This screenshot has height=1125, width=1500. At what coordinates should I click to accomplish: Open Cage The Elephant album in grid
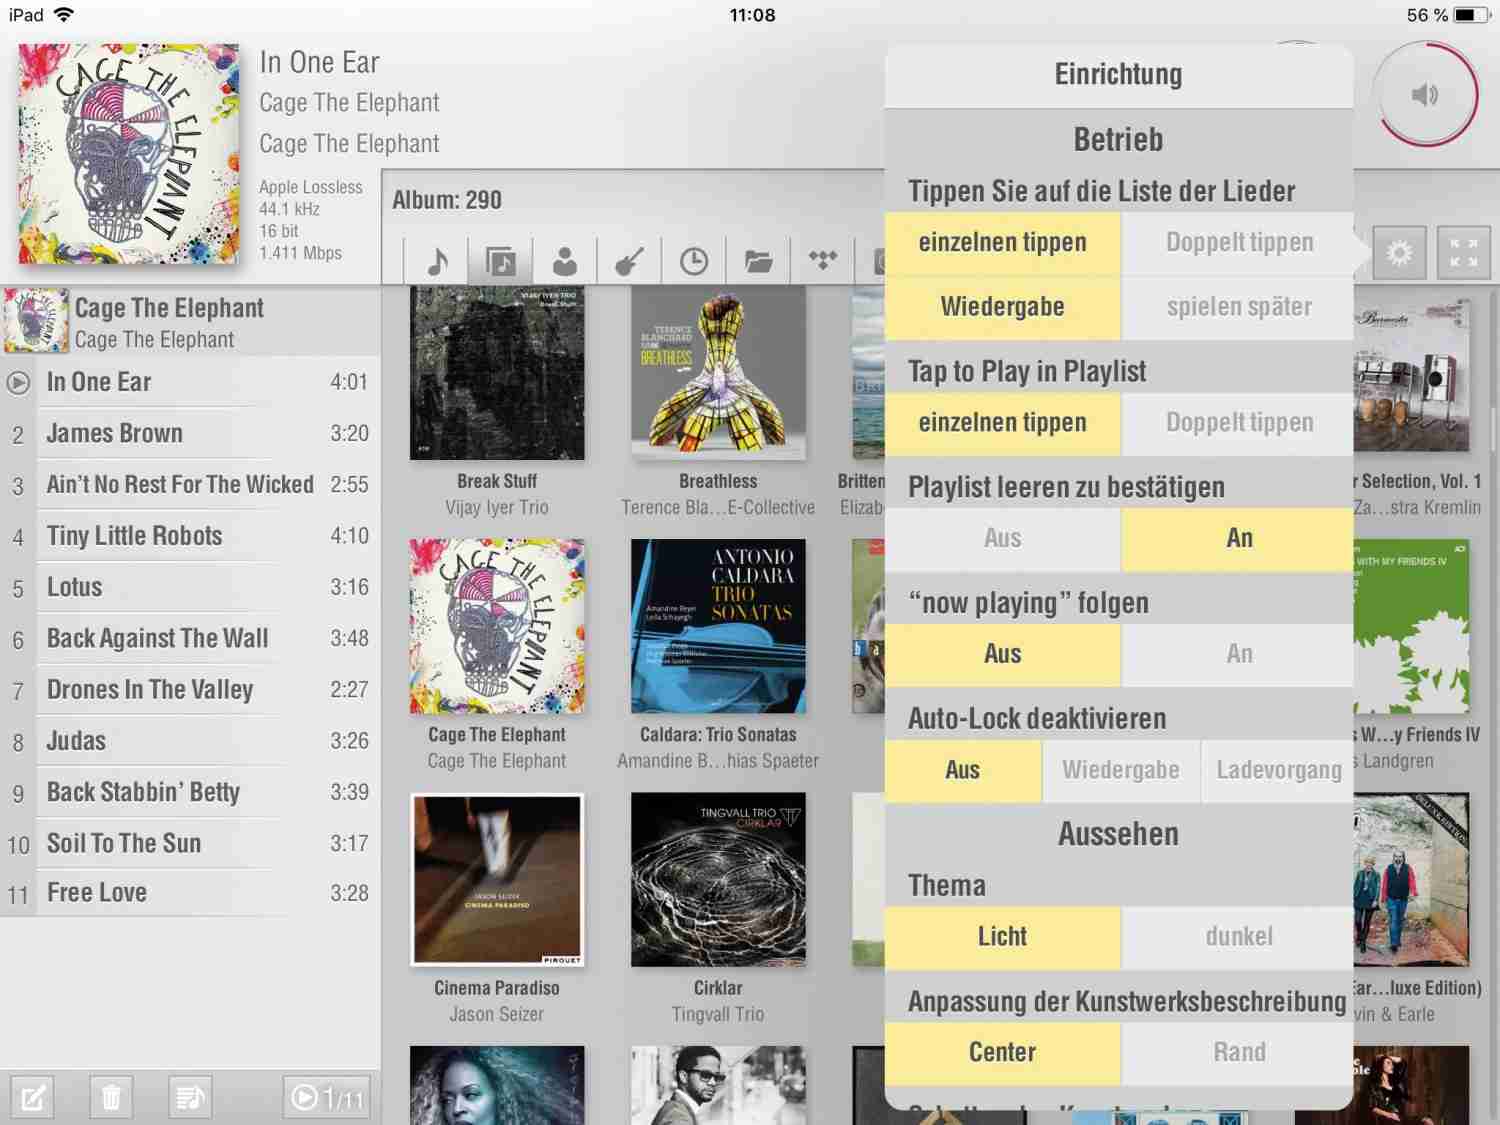pyautogui.click(x=497, y=626)
